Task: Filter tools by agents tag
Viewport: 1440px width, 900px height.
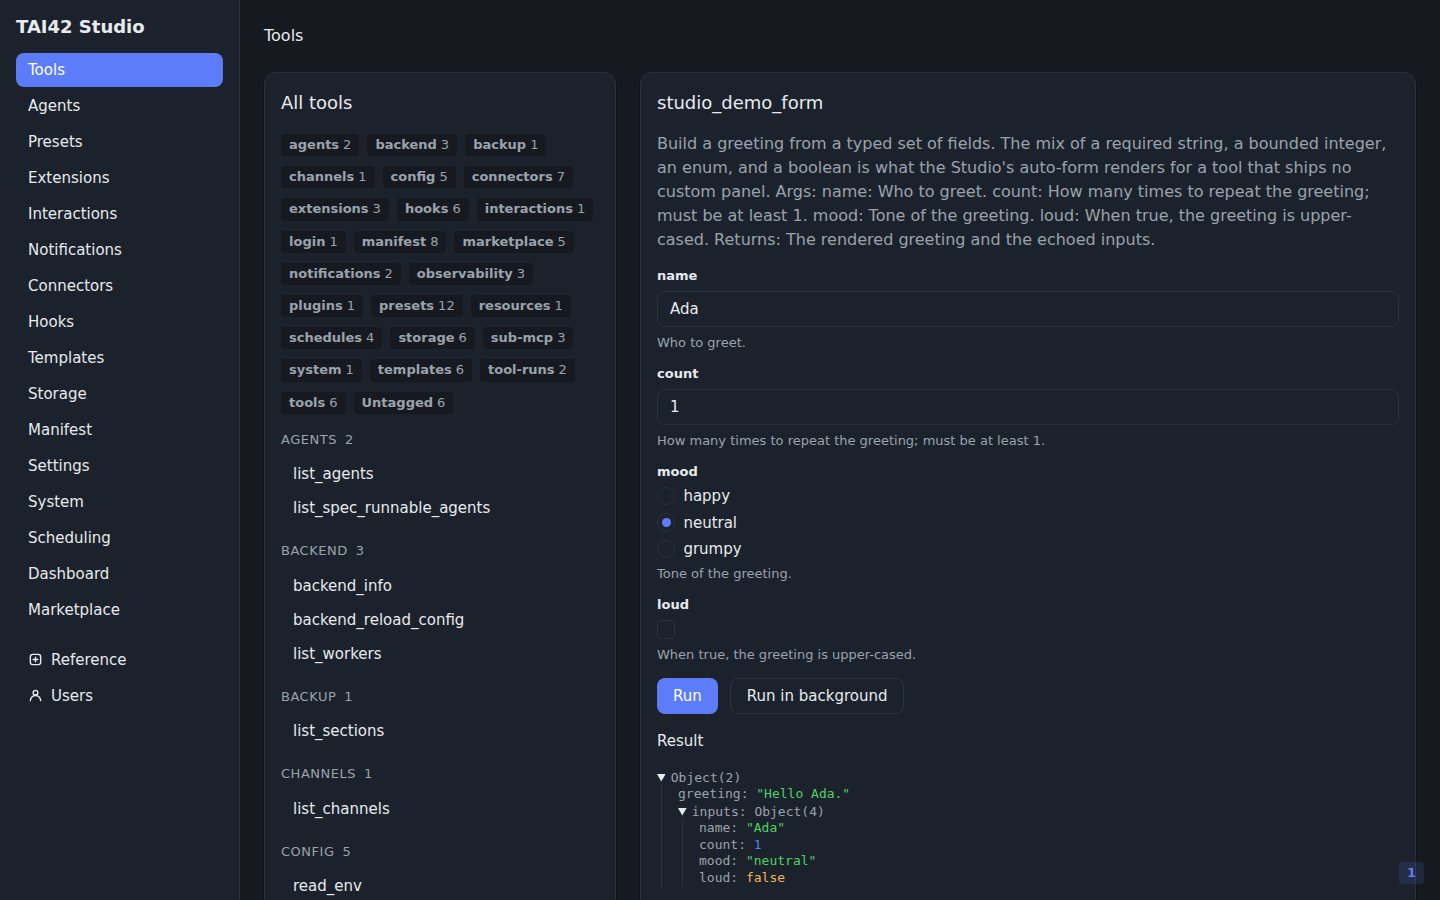Action: coord(320,145)
